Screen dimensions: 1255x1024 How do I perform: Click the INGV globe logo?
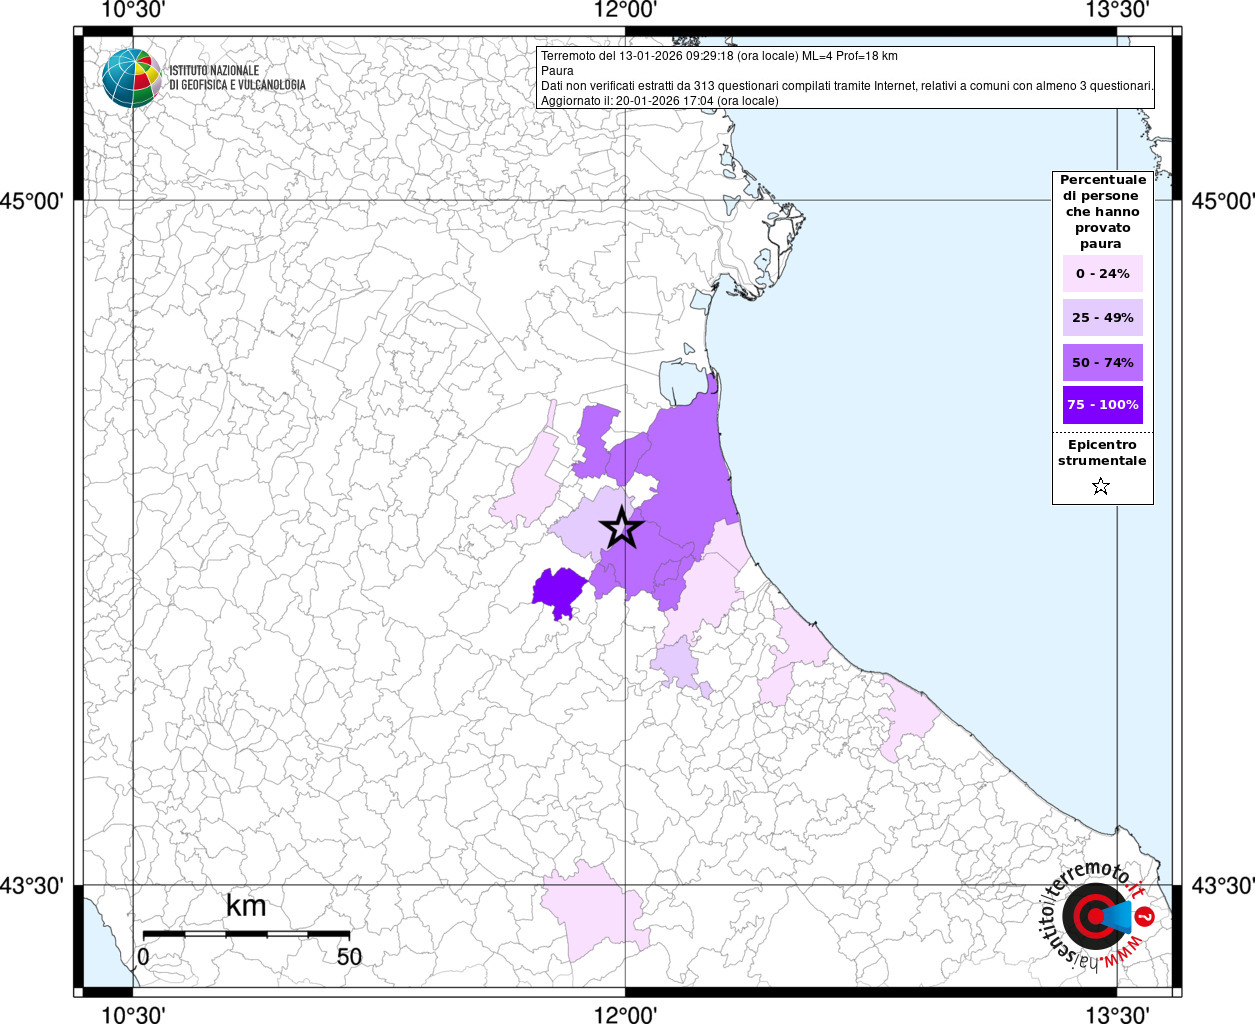pos(131,78)
